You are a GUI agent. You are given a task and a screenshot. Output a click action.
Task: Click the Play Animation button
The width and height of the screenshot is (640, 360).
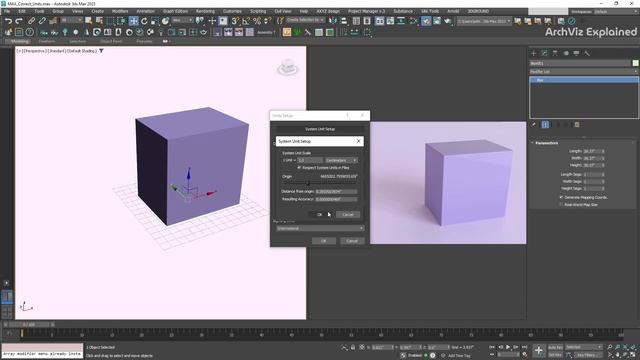pyautogui.click(x=508, y=347)
